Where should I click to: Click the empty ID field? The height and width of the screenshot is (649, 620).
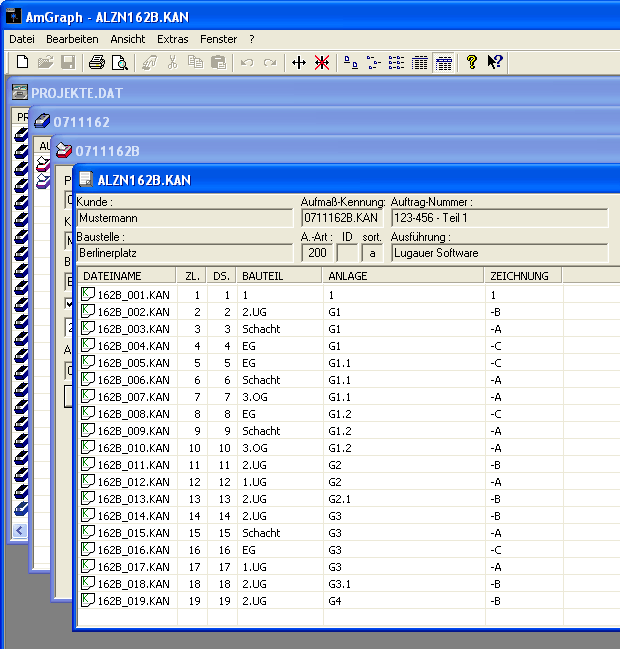347,253
